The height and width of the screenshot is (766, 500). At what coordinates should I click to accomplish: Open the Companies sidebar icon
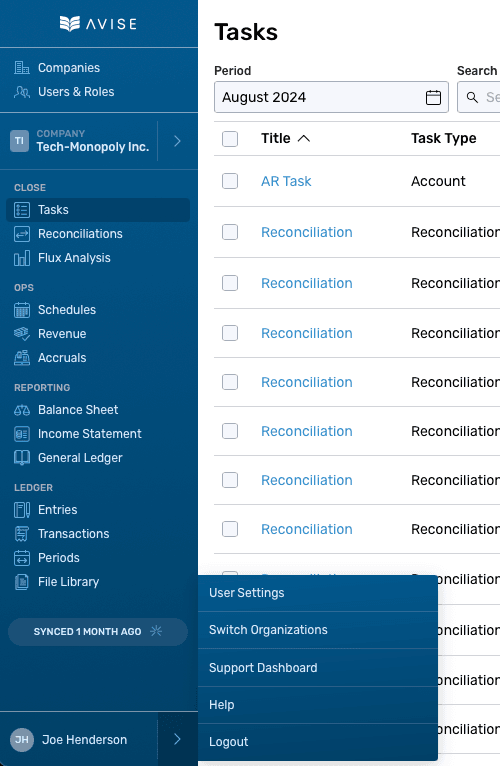[22, 68]
